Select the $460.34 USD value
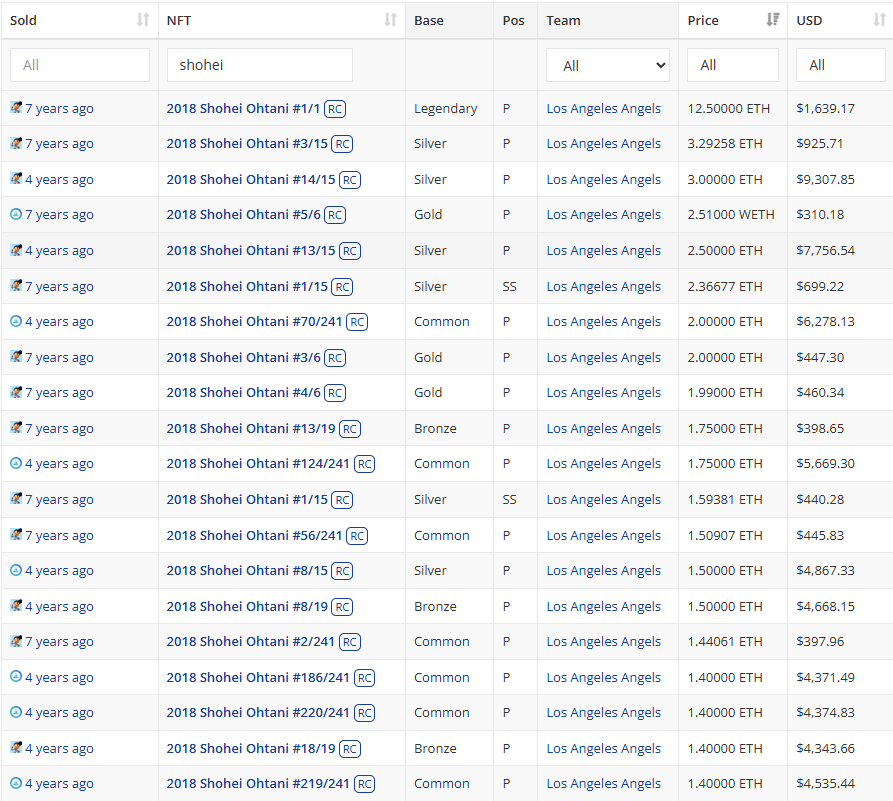This screenshot has height=801, width=893. [820, 392]
